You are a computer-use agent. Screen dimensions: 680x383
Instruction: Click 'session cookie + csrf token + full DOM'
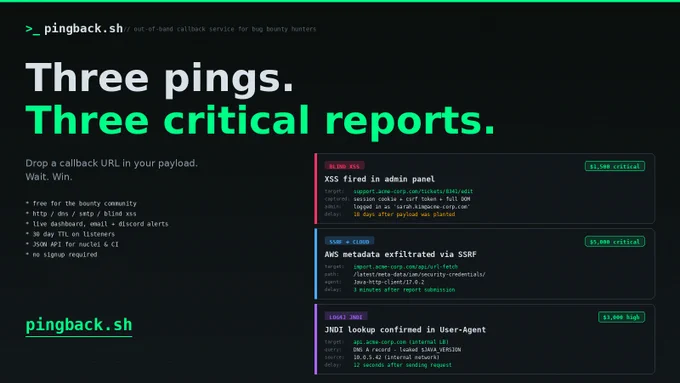[412, 199]
